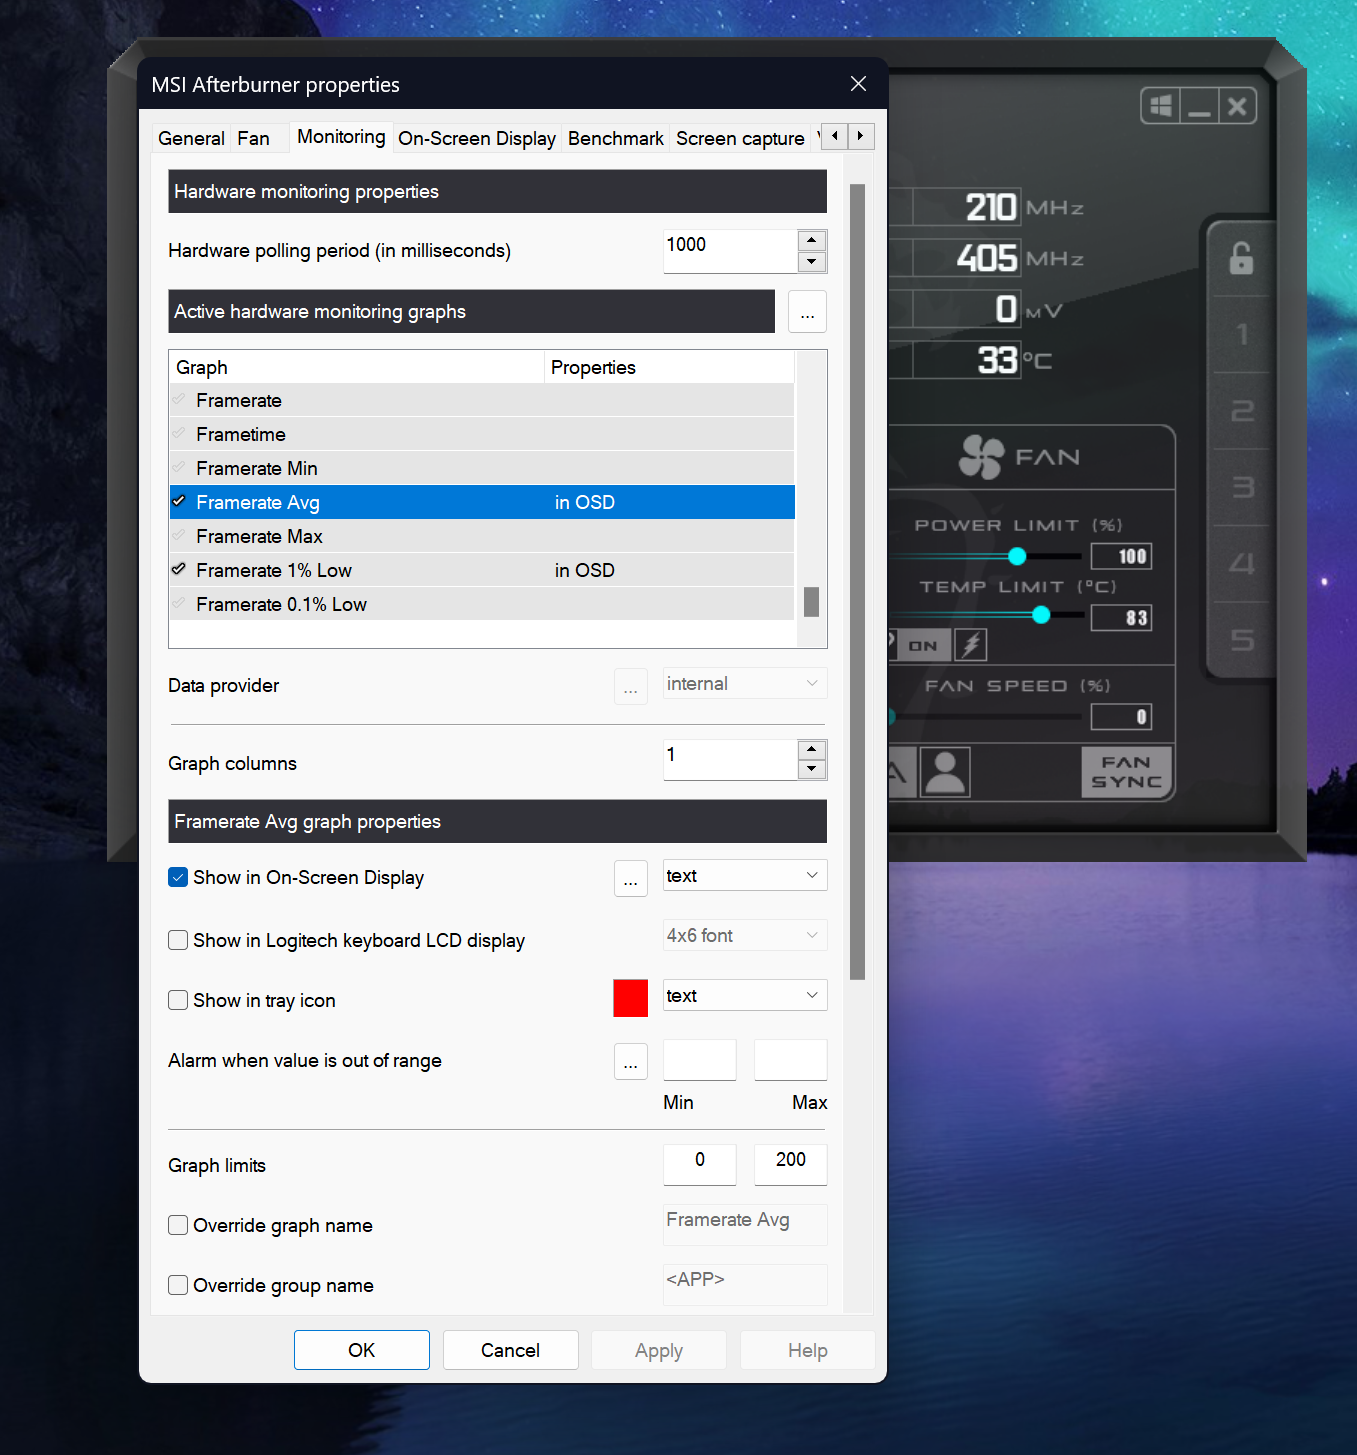Open the tray icon text dropdown
This screenshot has width=1357, height=1455.
pos(745,996)
